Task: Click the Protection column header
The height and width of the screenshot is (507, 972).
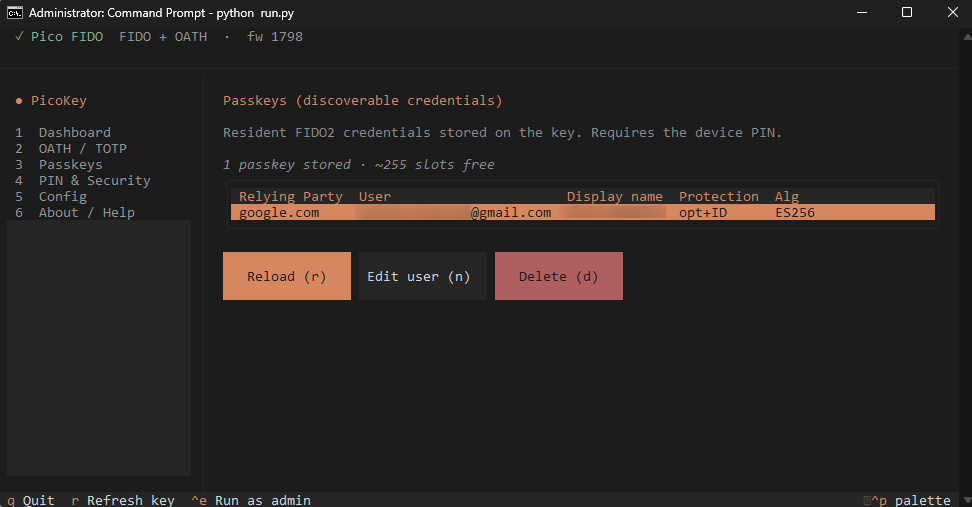Action: point(718,196)
